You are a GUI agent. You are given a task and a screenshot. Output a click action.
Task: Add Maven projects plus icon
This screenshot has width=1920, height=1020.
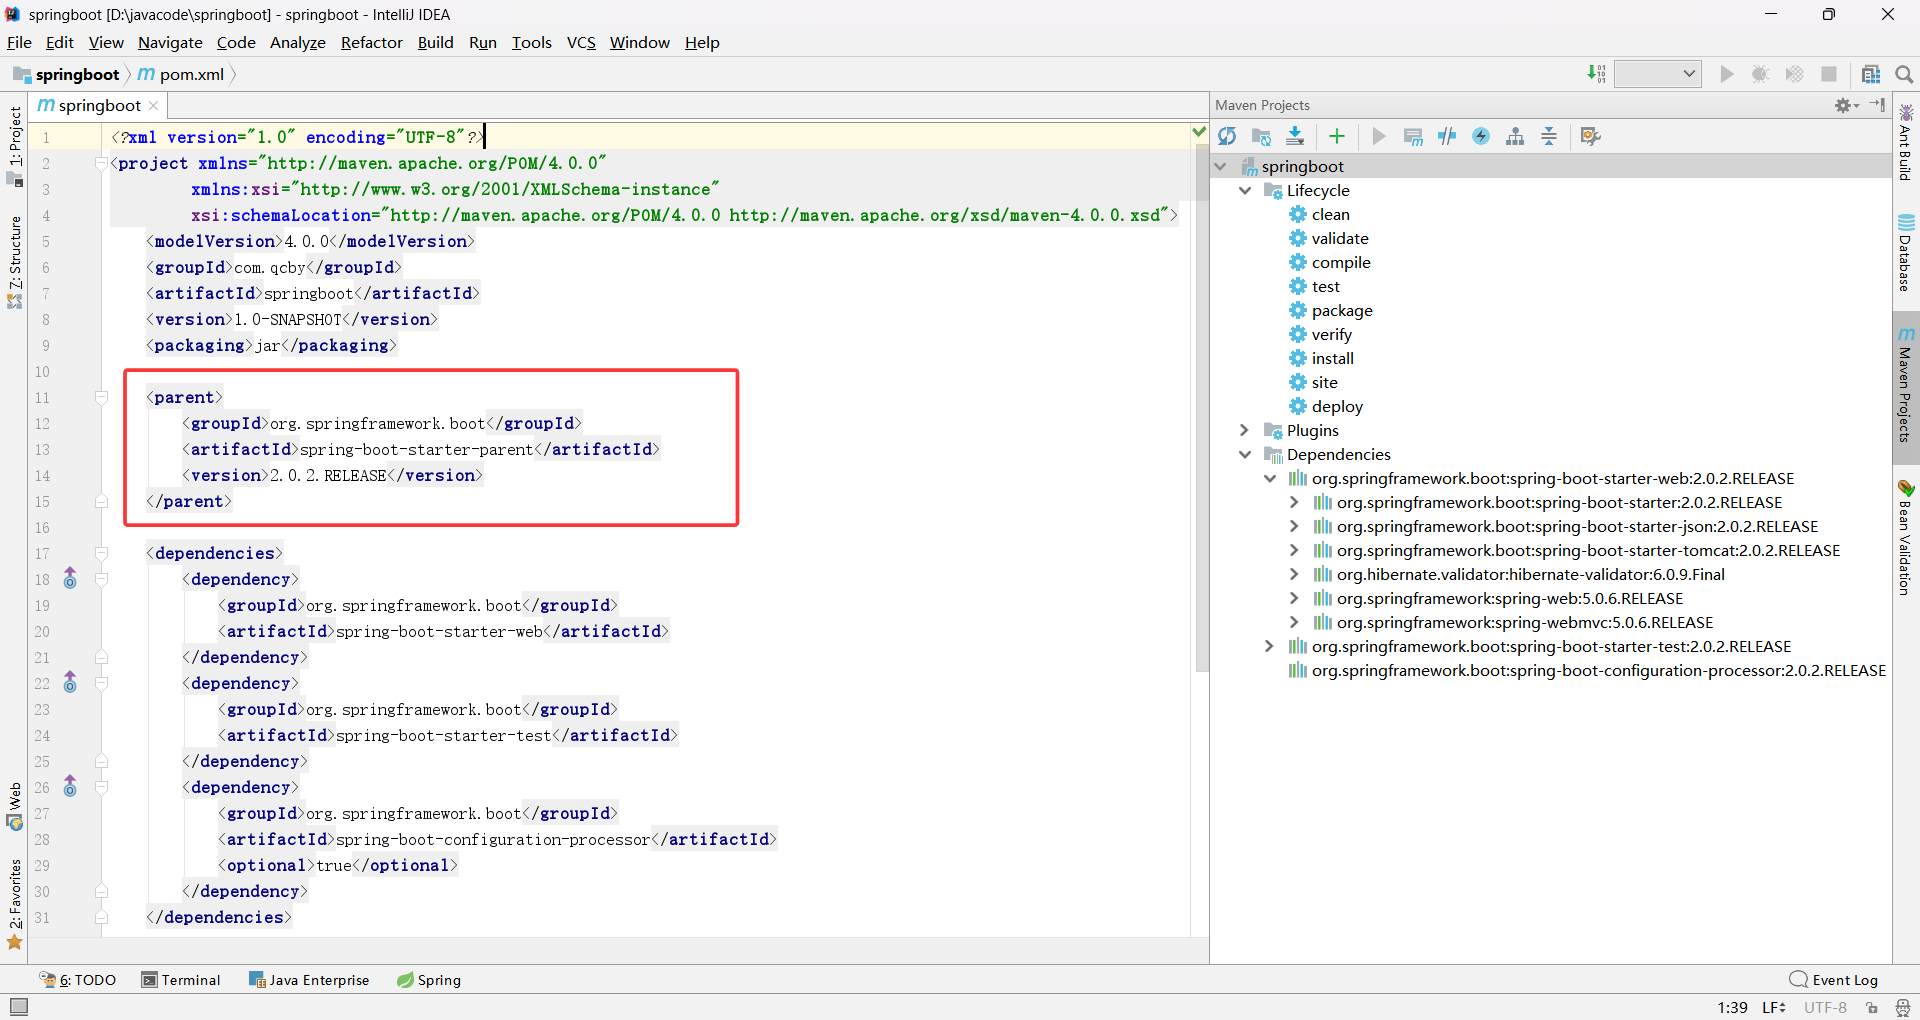pos(1337,136)
